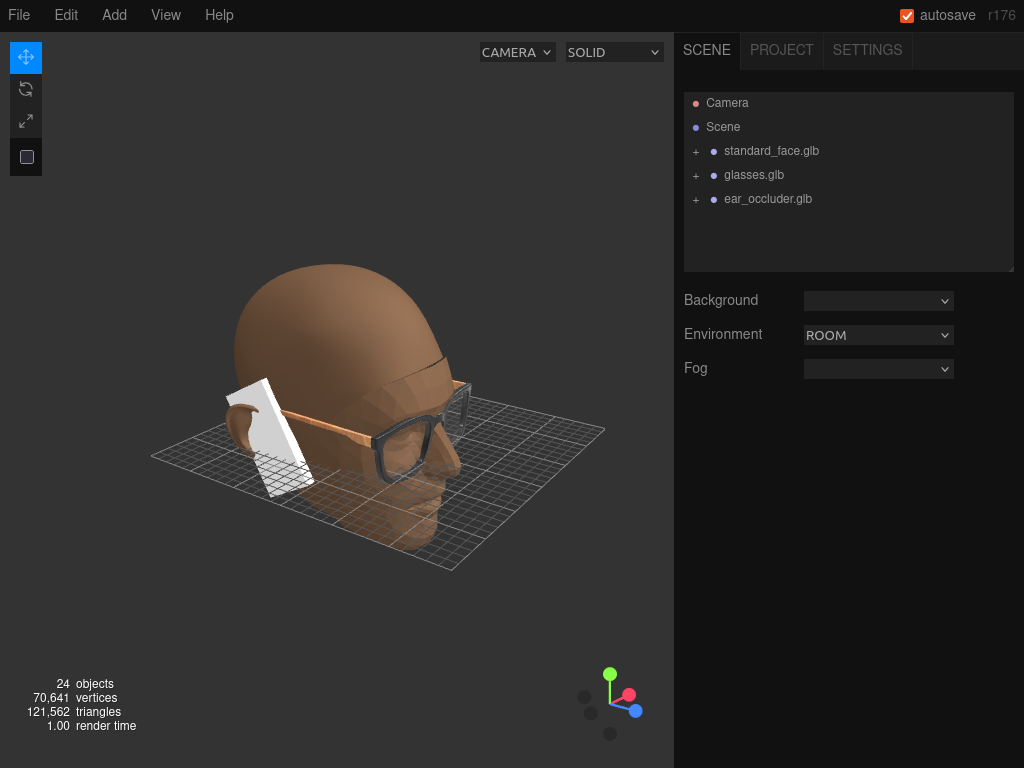Image resolution: width=1024 pixels, height=768 pixels.
Task: Open the Environment ROOM dropdown
Action: pos(878,335)
